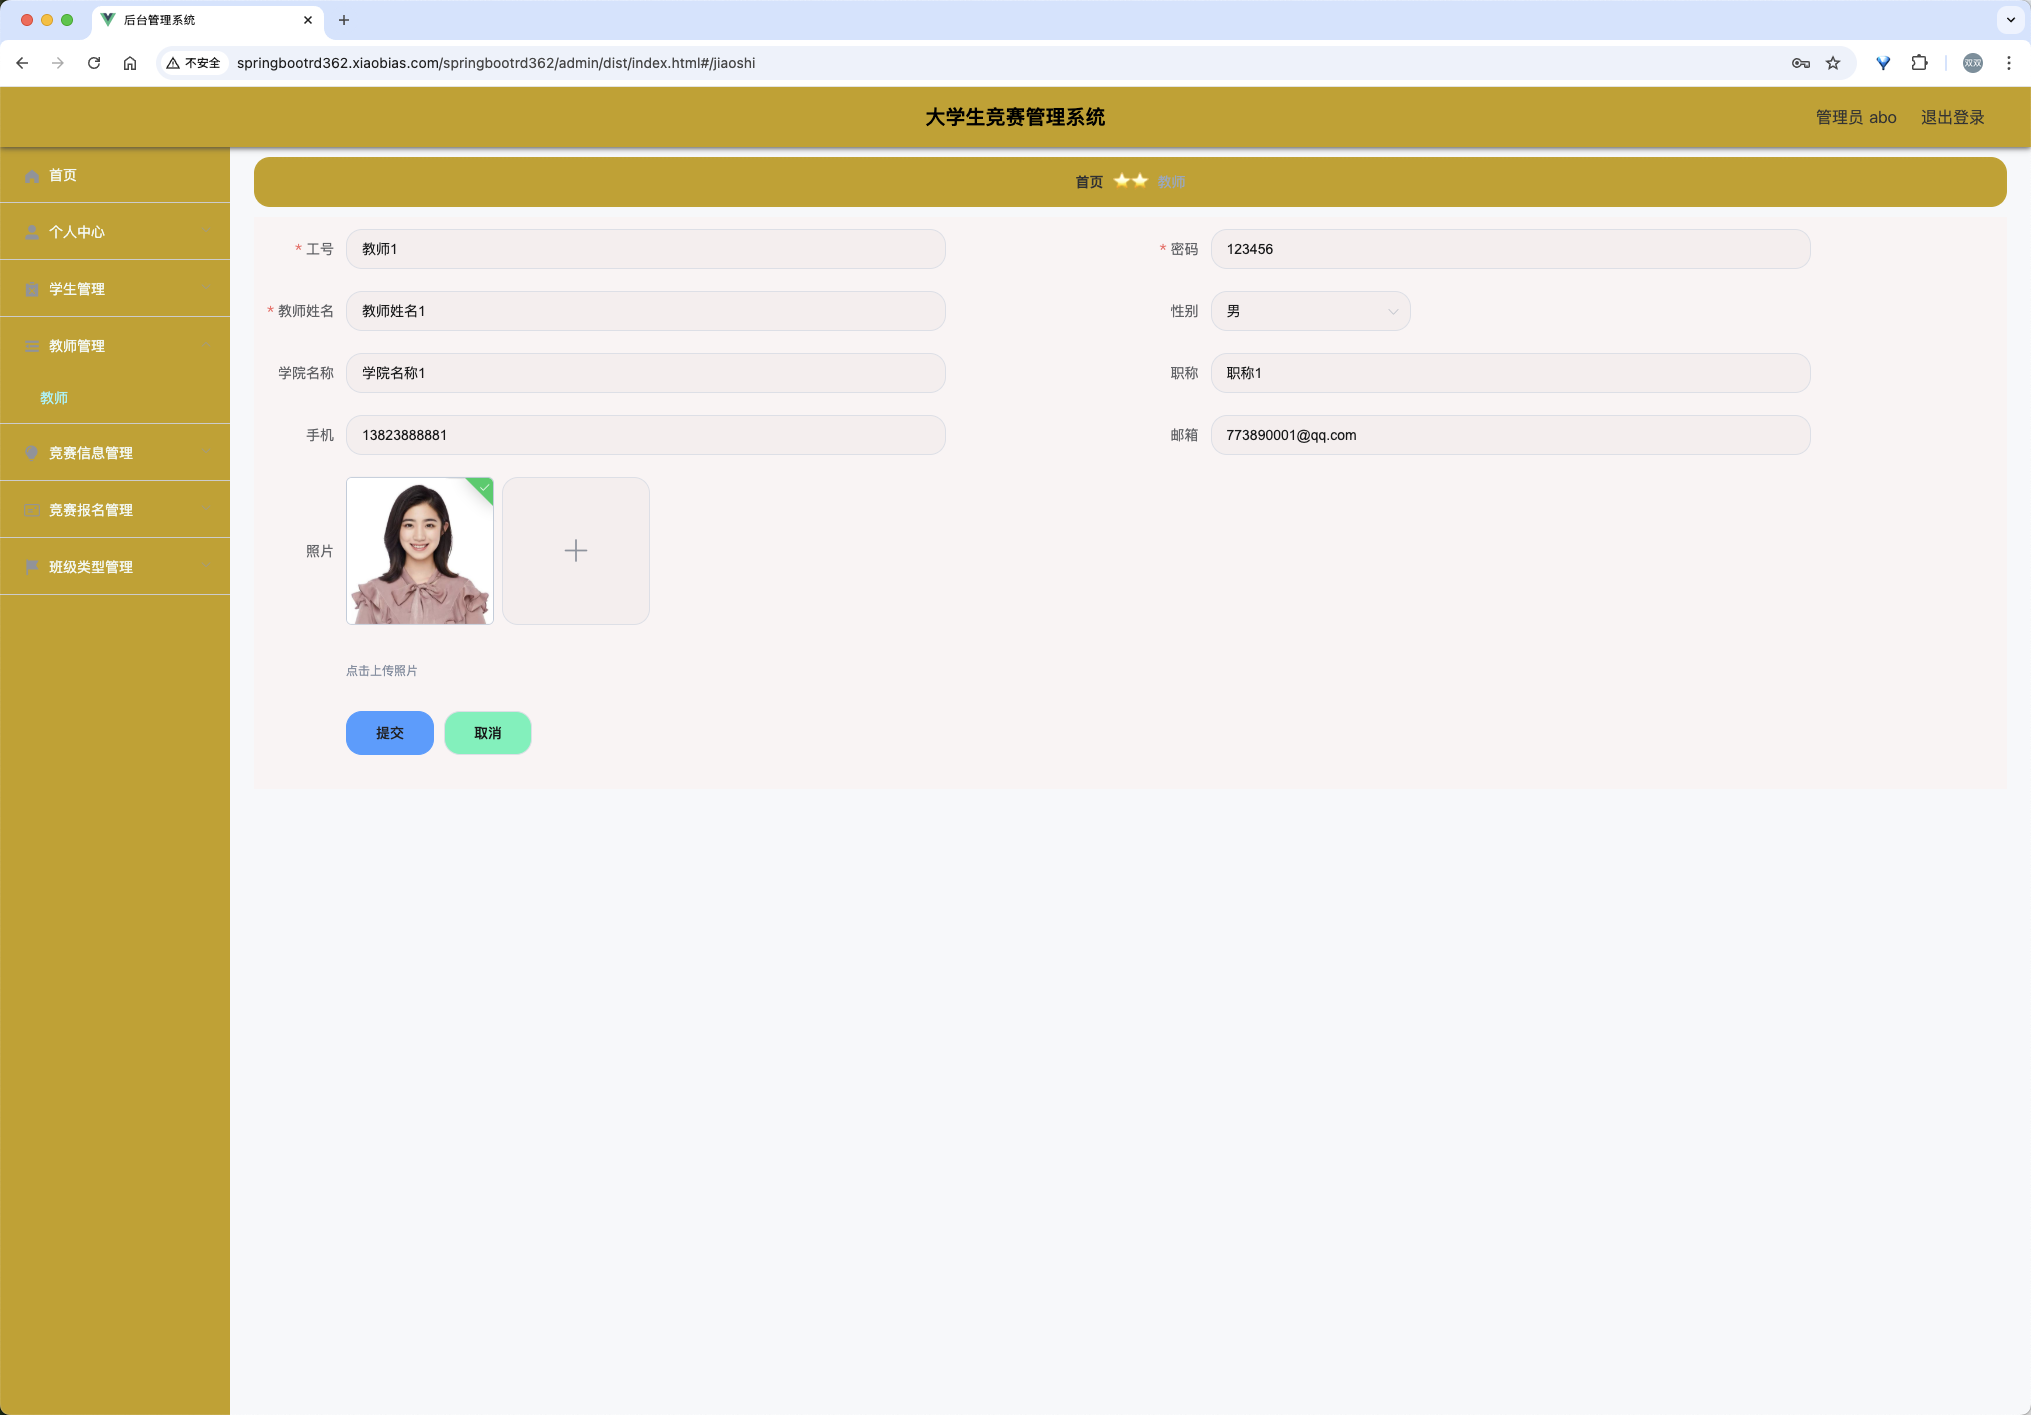Open the saved passwords key icon
Screen dimensions: 2031x1415
coord(1801,63)
